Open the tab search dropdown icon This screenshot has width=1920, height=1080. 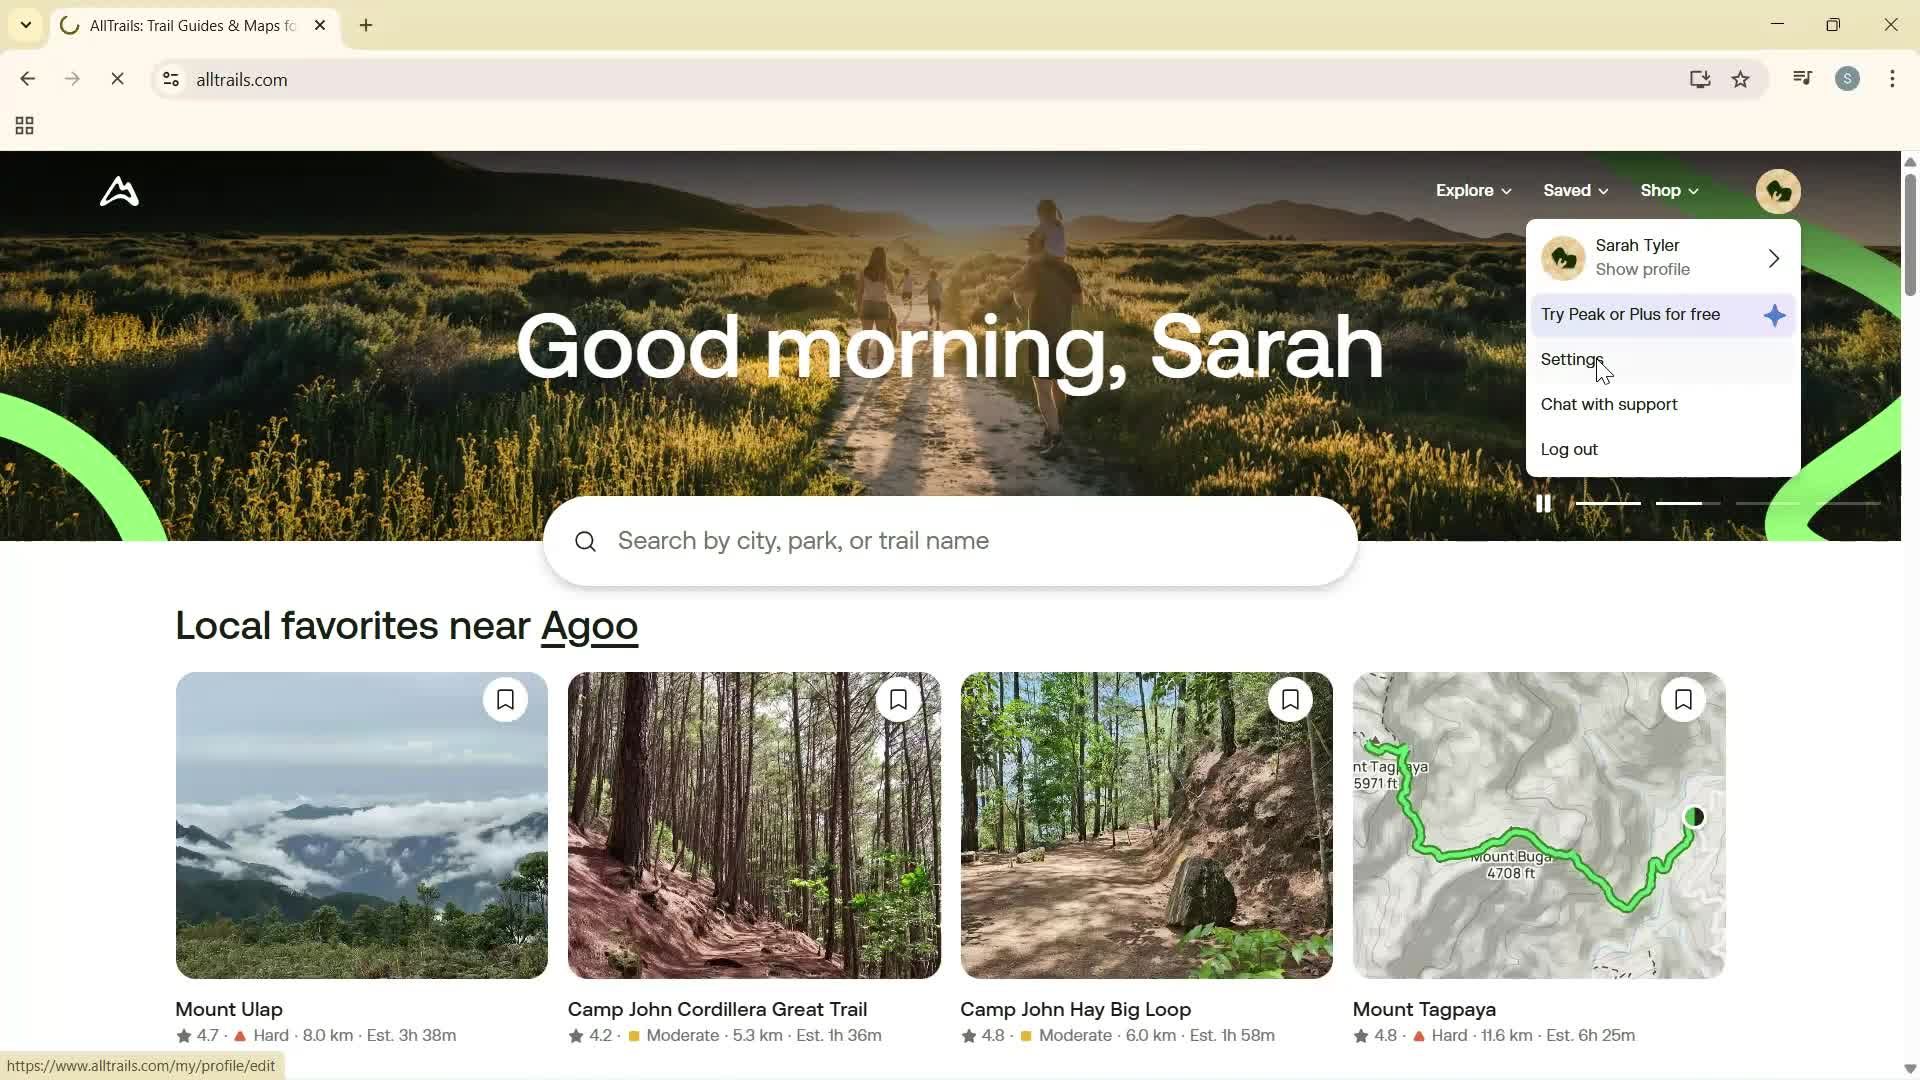[x=25, y=24]
